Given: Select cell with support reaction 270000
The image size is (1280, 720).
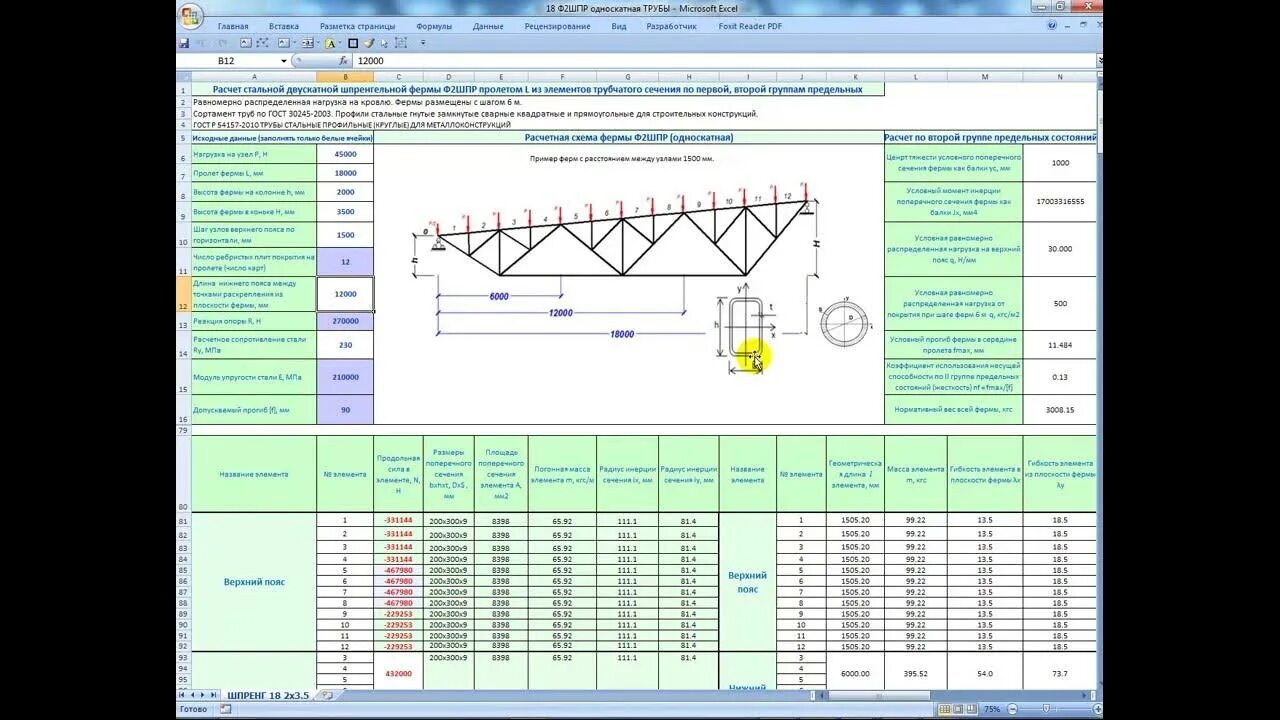Looking at the screenshot, I should click(x=345, y=321).
